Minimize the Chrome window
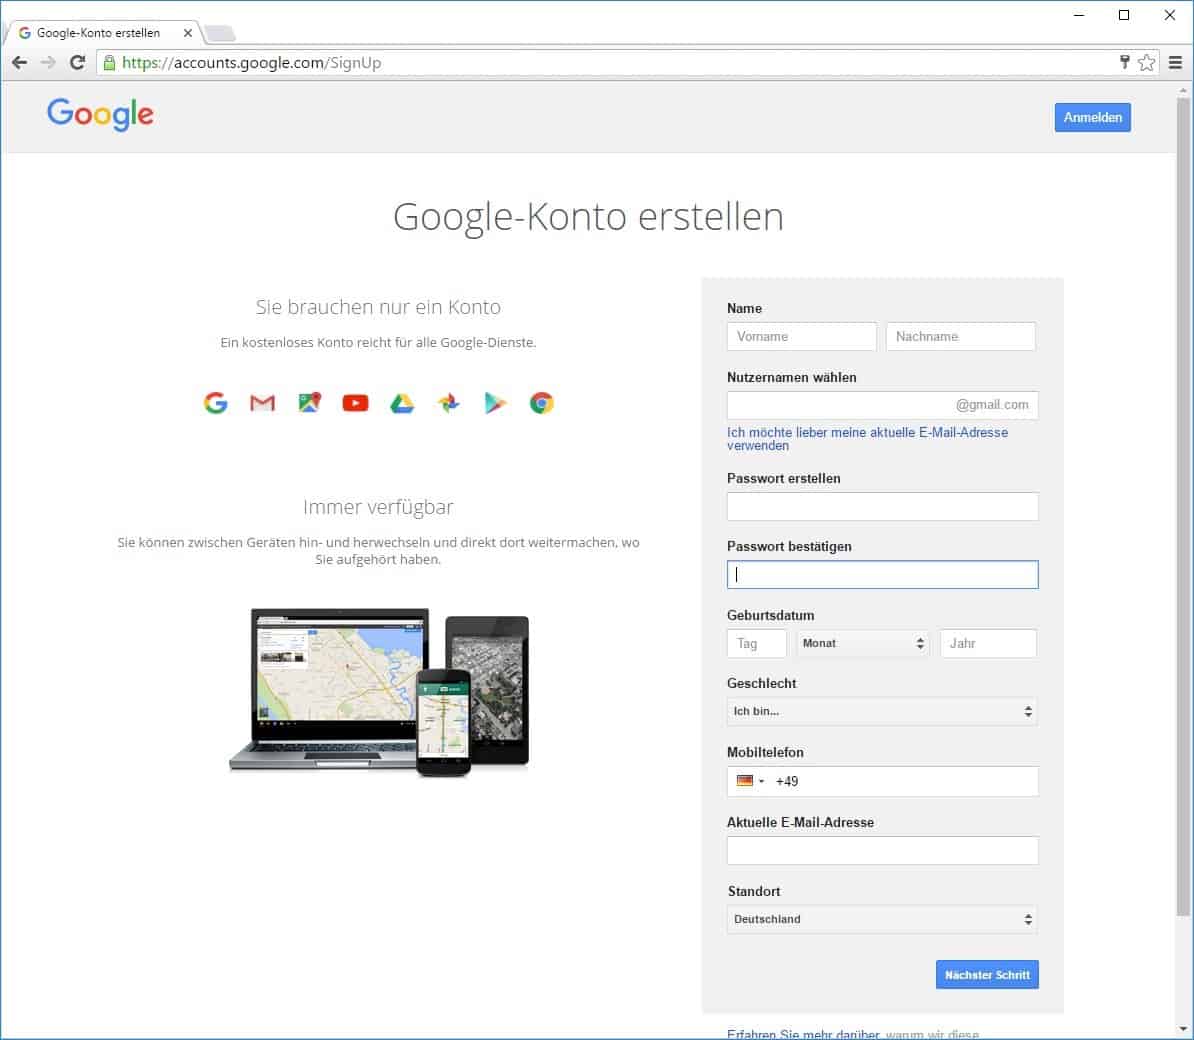Viewport: 1194px width, 1040px height. click(x=1078, y=15)
